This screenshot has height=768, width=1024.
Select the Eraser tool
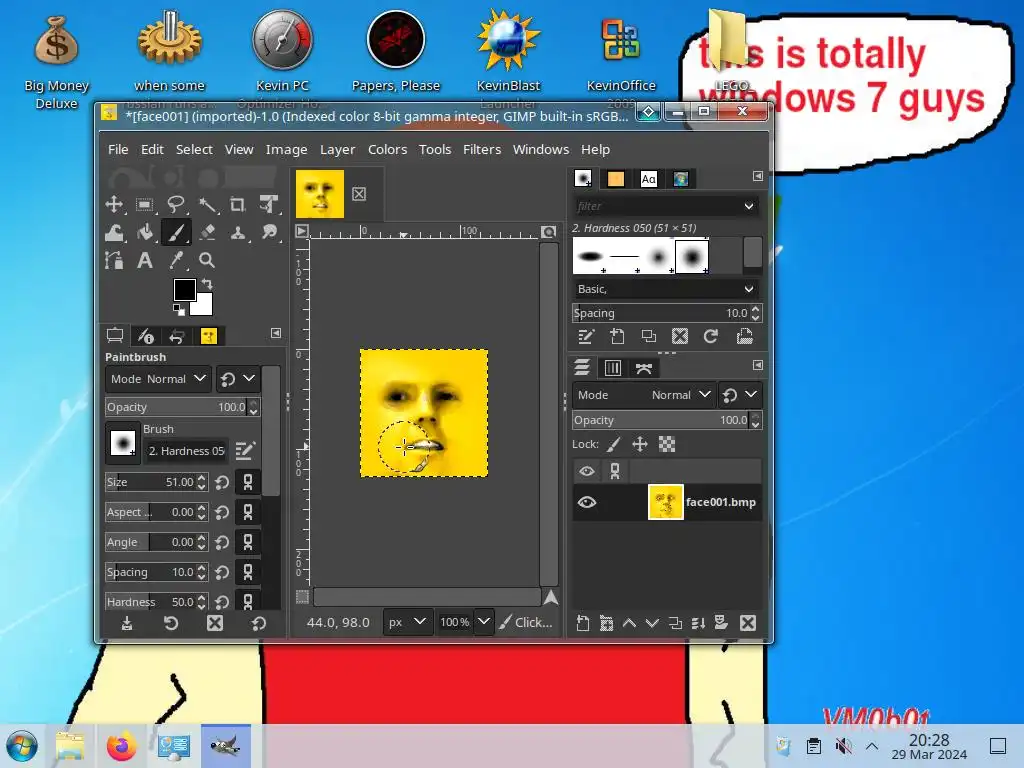click(207, 232)
